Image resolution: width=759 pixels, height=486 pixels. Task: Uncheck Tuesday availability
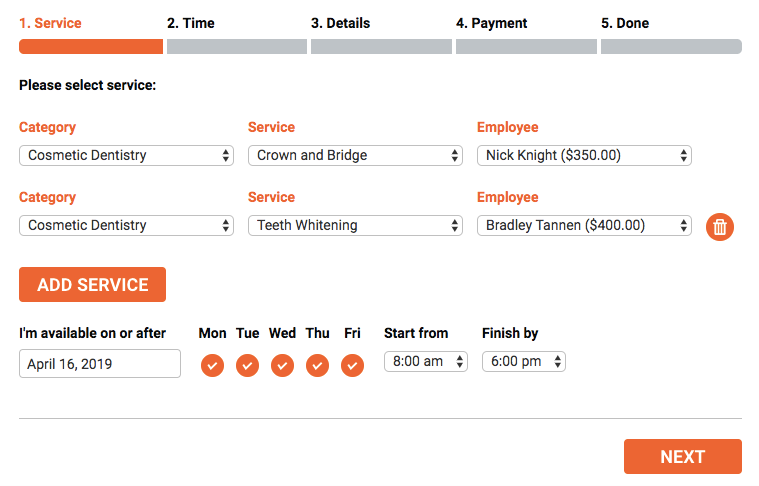pyautogui.click(x=247, y=365)
